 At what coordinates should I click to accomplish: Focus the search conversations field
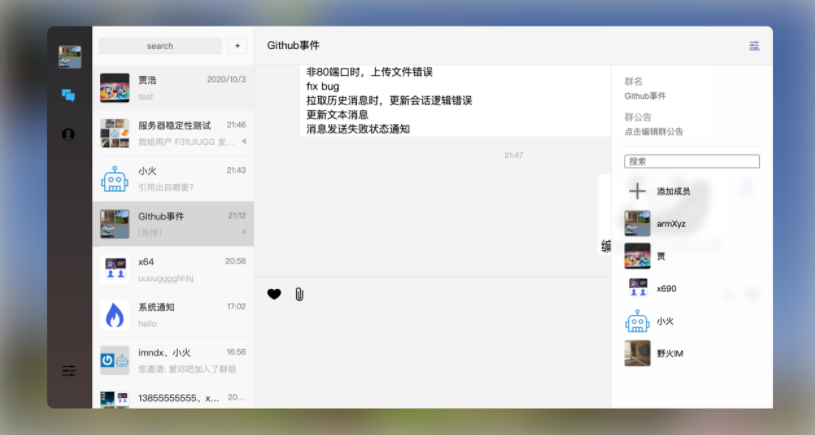160,46
